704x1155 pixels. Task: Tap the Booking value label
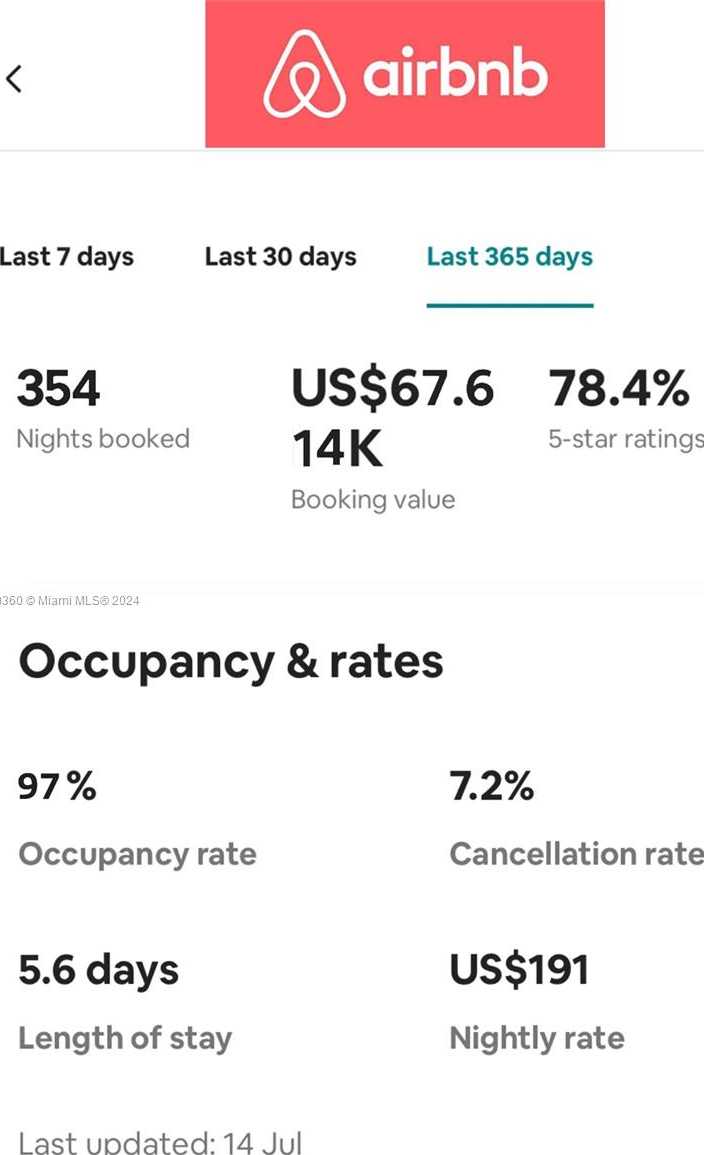point(373,500)
